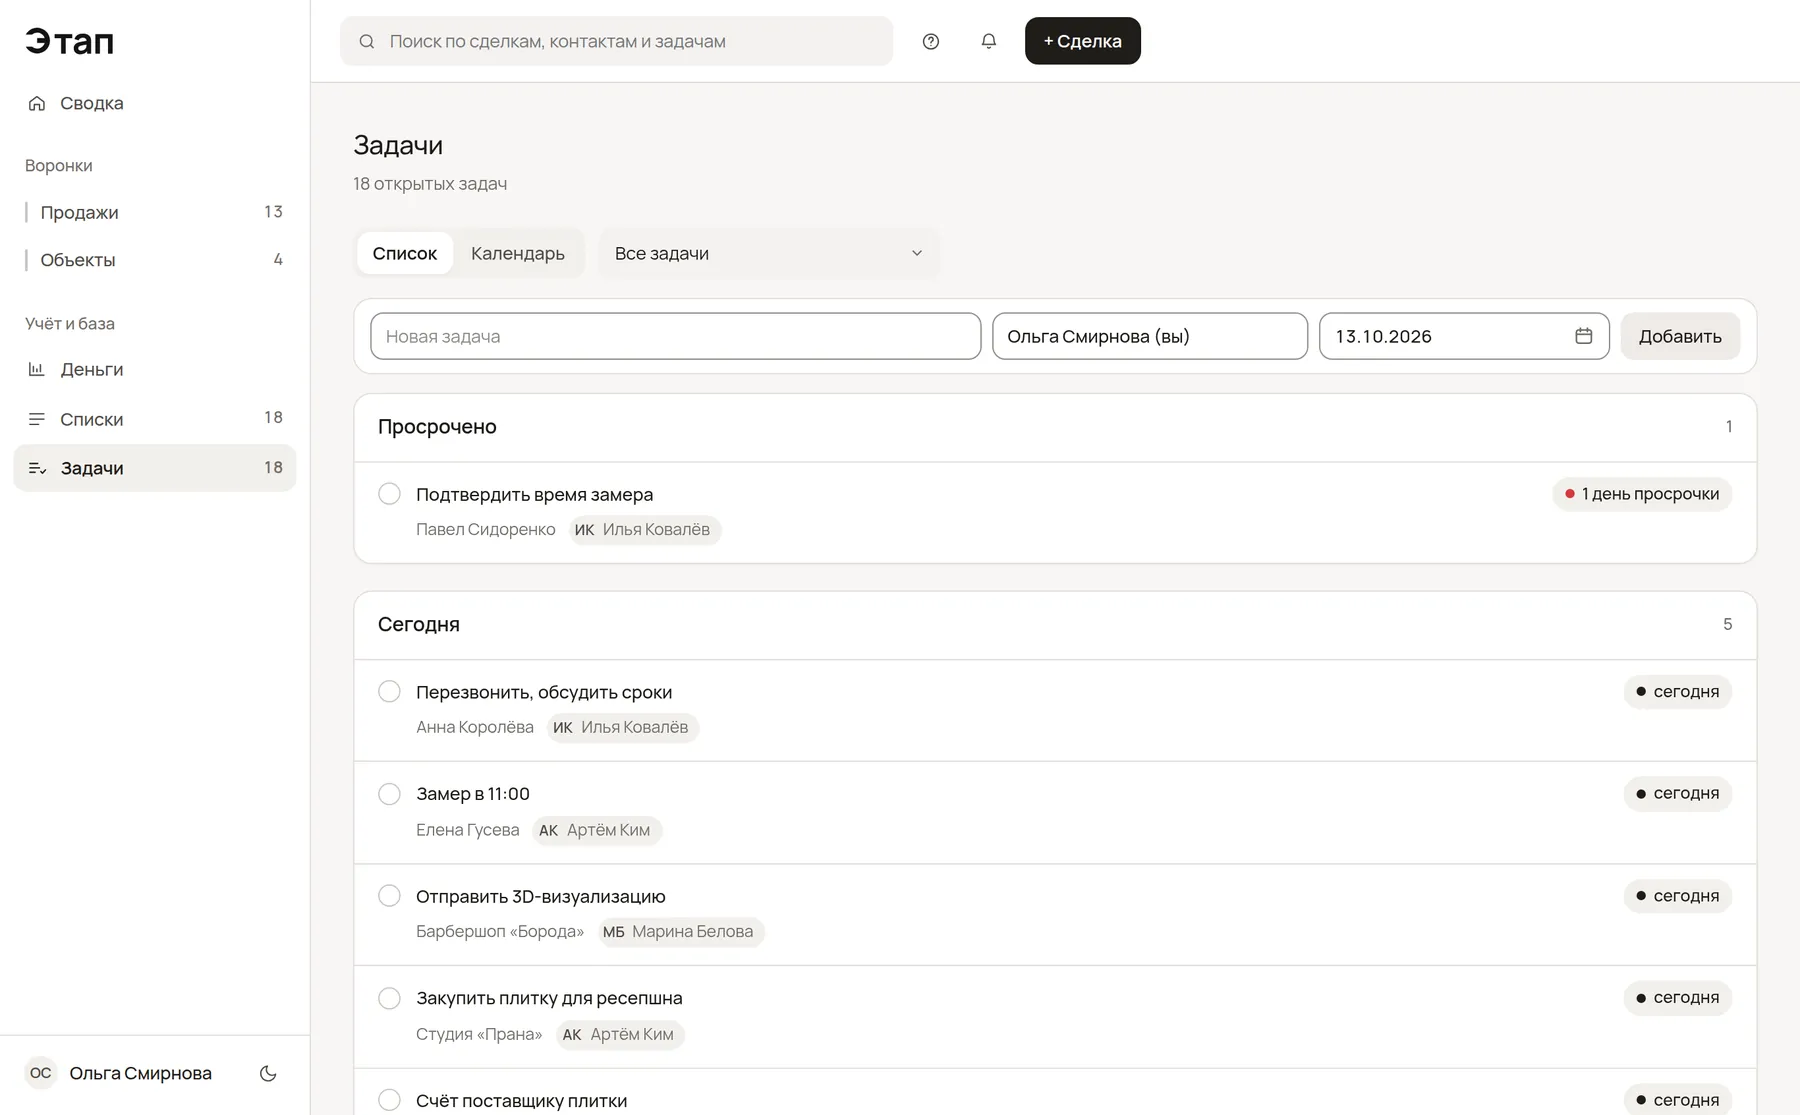The width and height of the screenshot is (1800, 1115).
Task: Mark 'Отправить 3D-визуализацию' complete
Action: (390, 896)
